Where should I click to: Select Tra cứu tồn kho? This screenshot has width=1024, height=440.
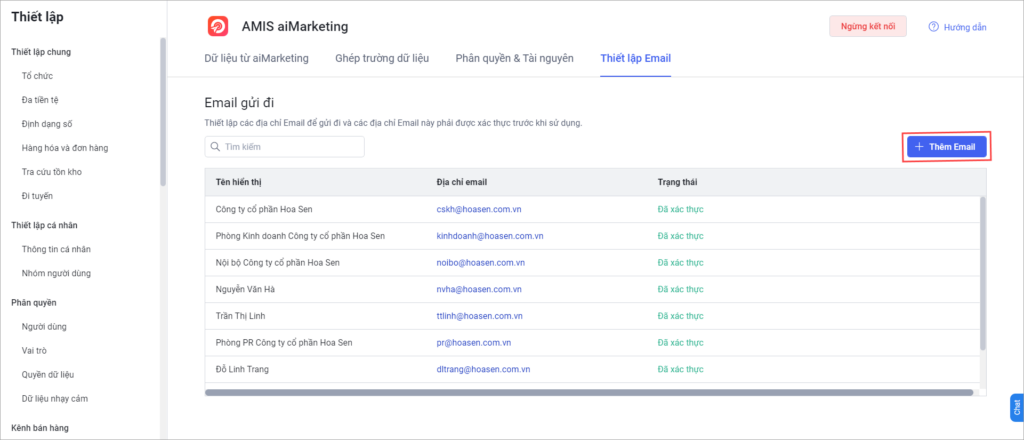[x=52, y=172]
